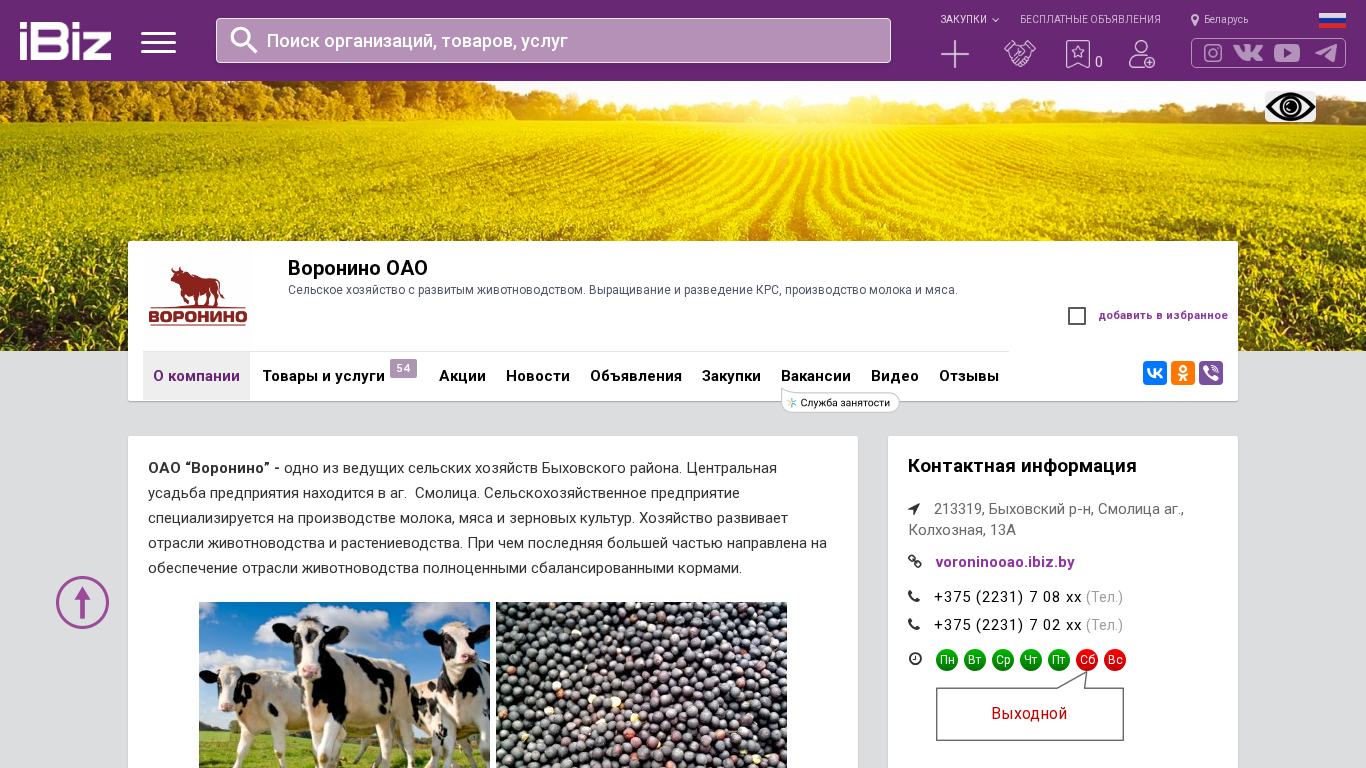Click phone icon beside 7 08 xx number
Viewport: 1366px width, 768px height.
tap(914, 597)
